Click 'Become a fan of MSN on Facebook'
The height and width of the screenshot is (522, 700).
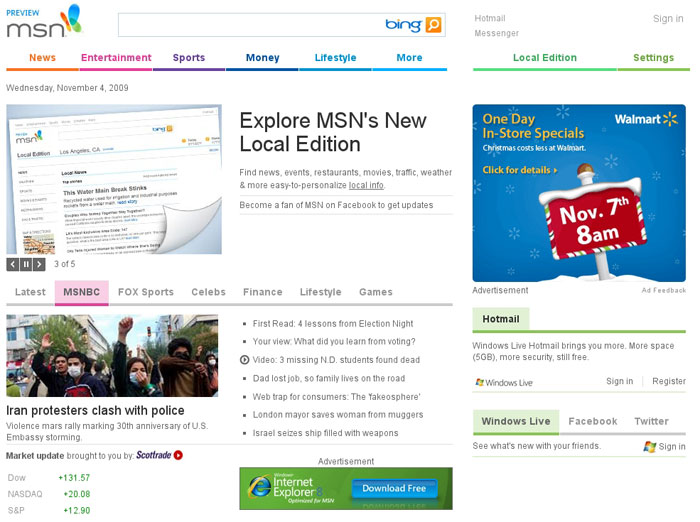pos(336,205)
